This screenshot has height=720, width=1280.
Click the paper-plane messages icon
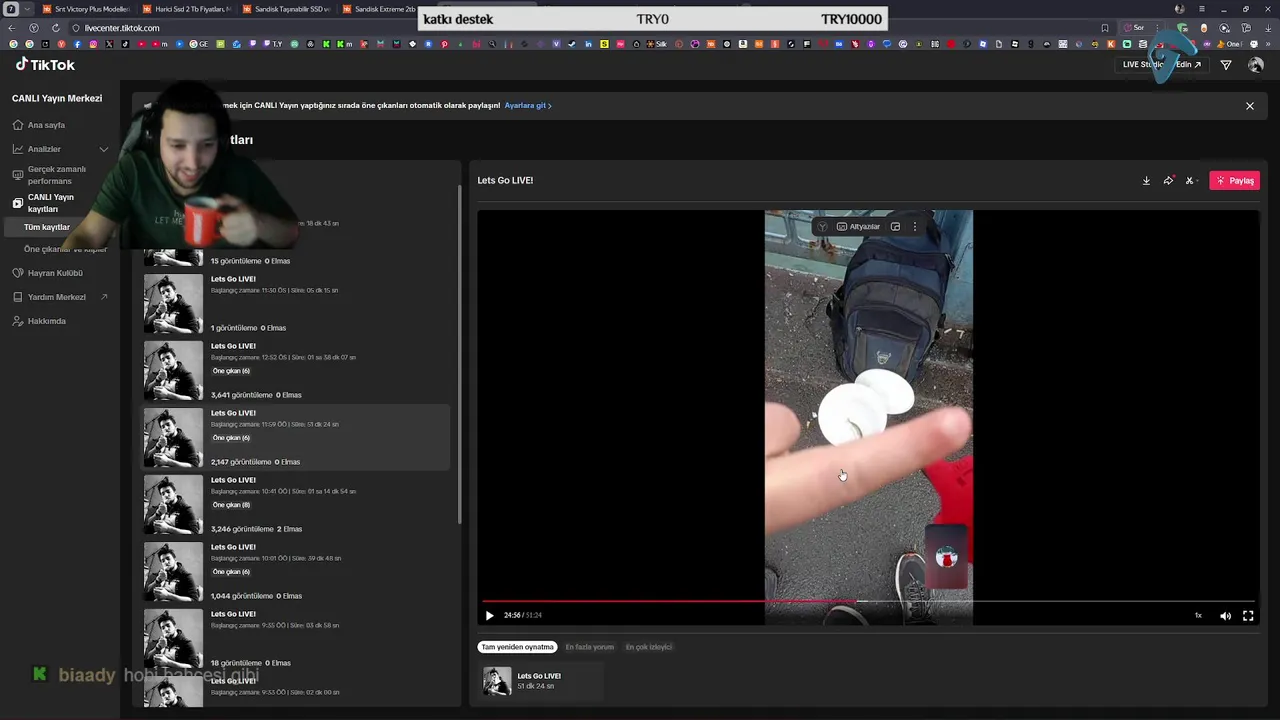click(1226, 65)
